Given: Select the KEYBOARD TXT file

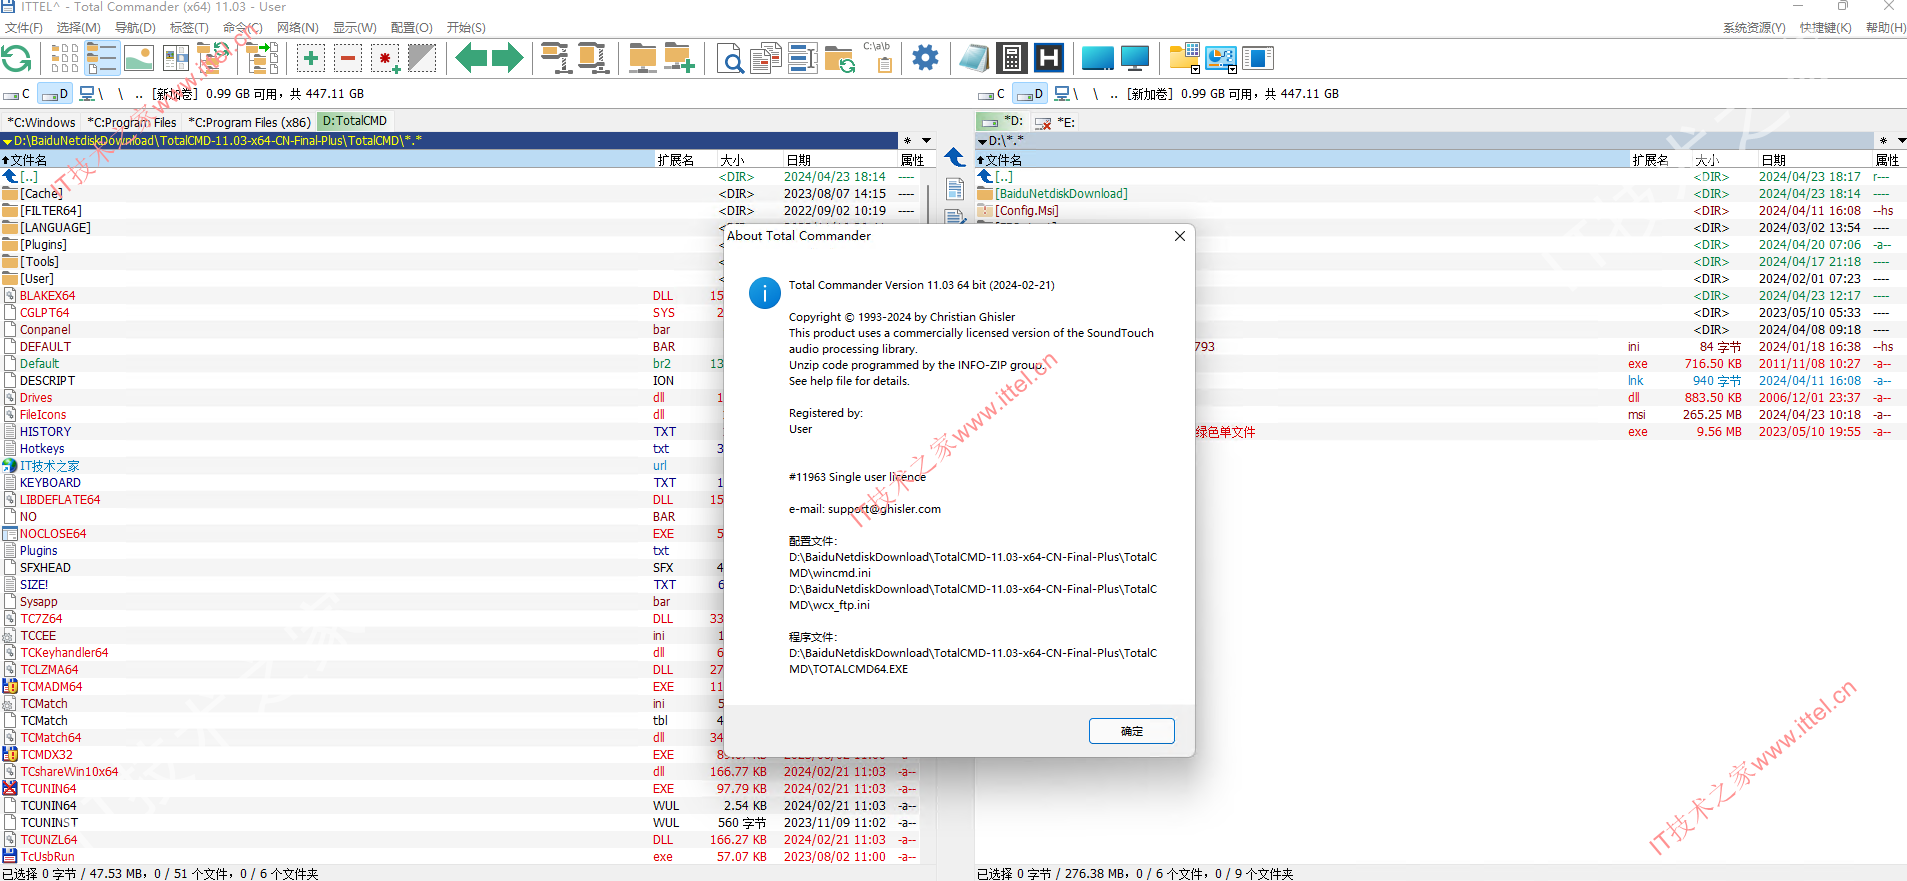Looking at the screenshot, I should coord(50,483).
